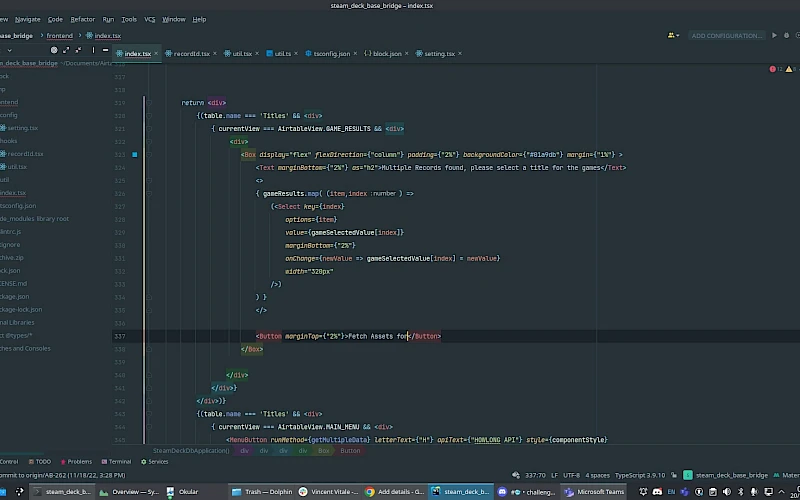Open the VCS menu
The image size is (800, 500).
[x=149, y=19]
